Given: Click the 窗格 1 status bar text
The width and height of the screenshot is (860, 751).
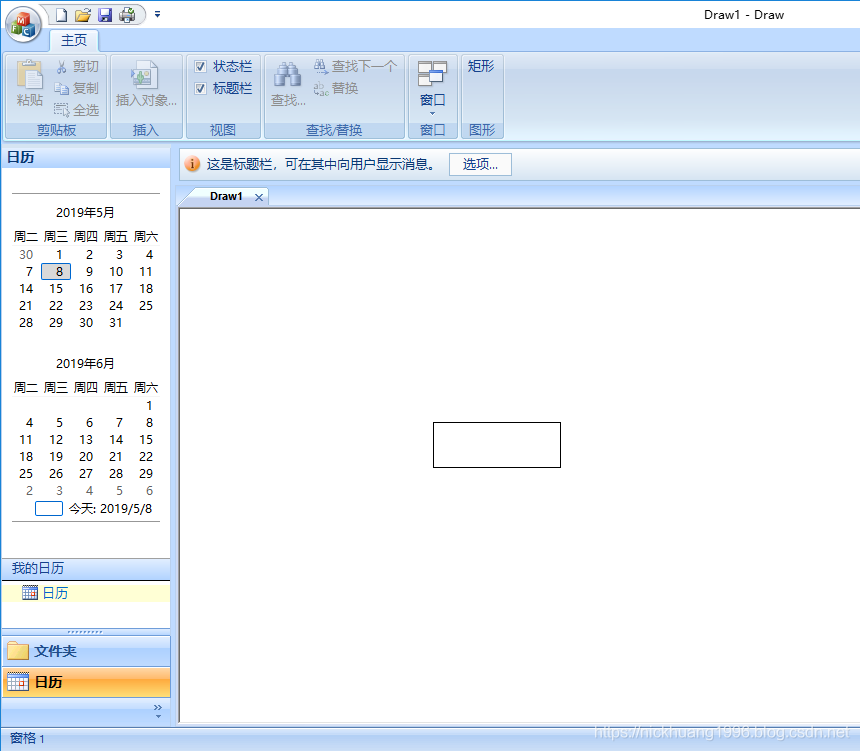Looking at the screenshot, I should pos(27,738).
